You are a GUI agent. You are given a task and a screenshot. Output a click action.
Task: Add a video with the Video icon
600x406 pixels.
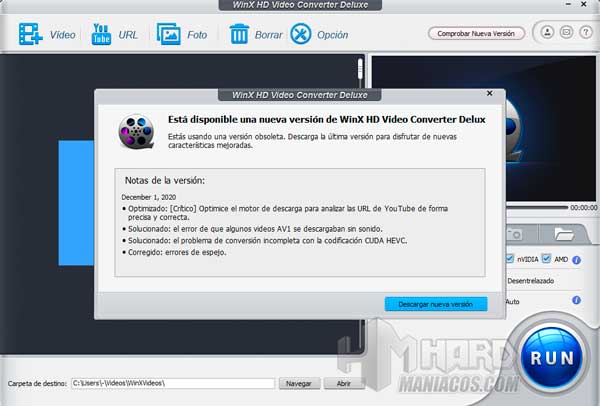pos(31,34)
